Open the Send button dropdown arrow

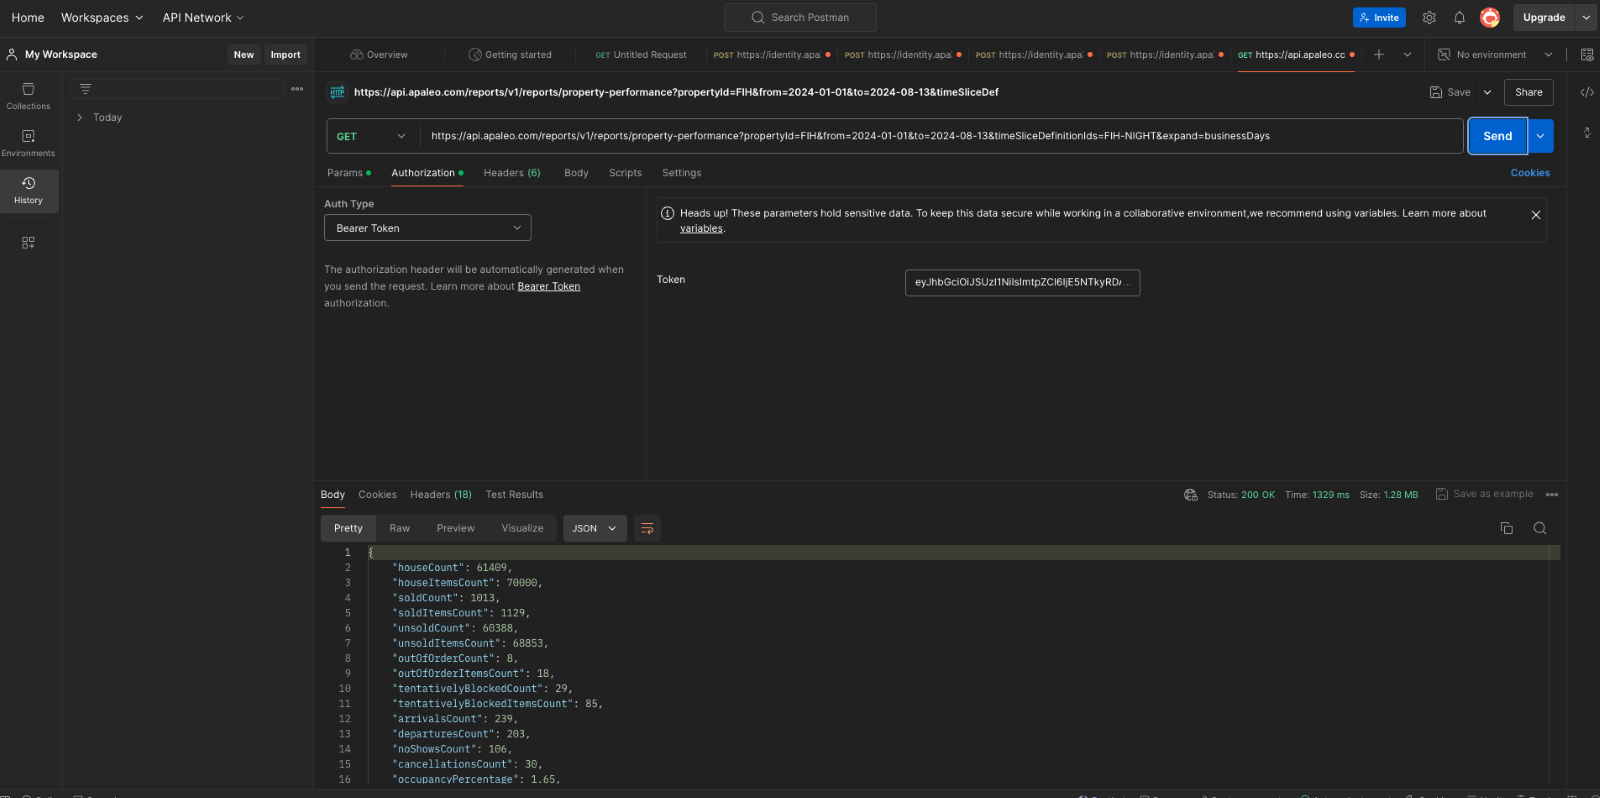click(x=1540, y=136)
